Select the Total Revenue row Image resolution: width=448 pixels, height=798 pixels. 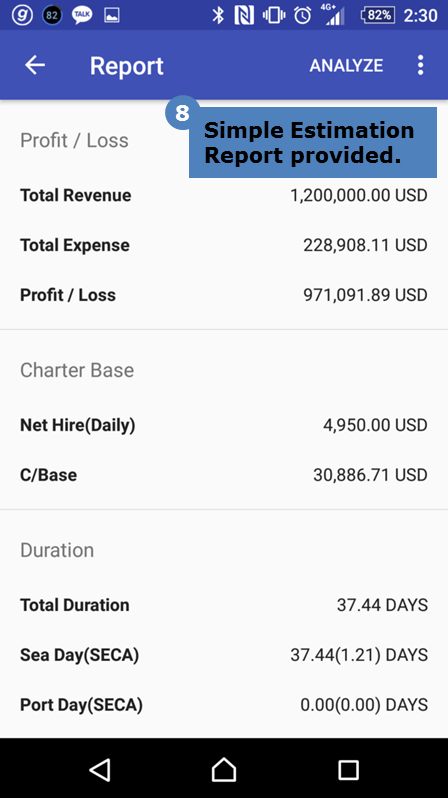224,195
